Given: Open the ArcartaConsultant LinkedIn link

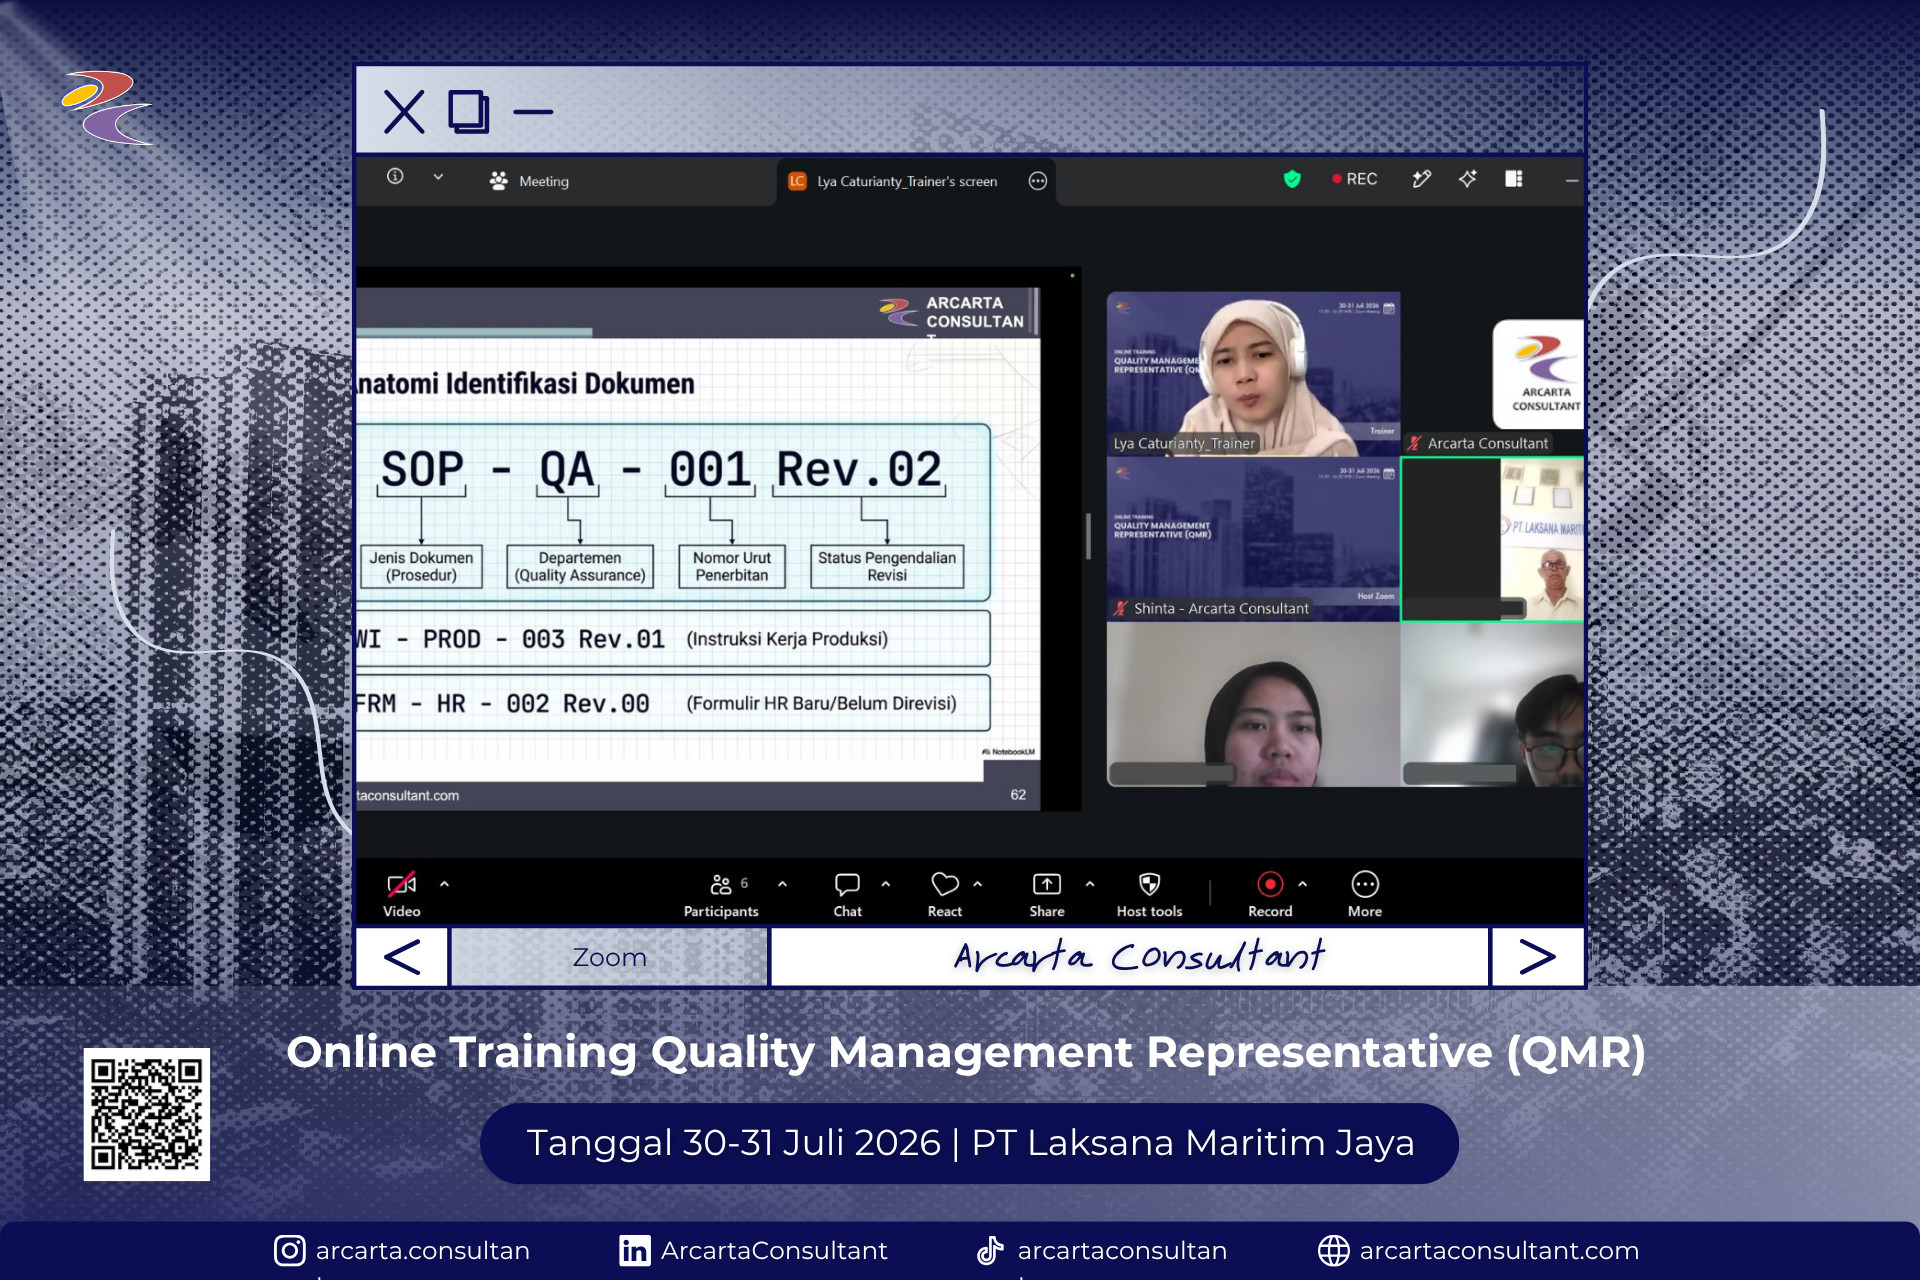Looking at the screenshot, I should pyautogui.click(x=774, y=1250).
